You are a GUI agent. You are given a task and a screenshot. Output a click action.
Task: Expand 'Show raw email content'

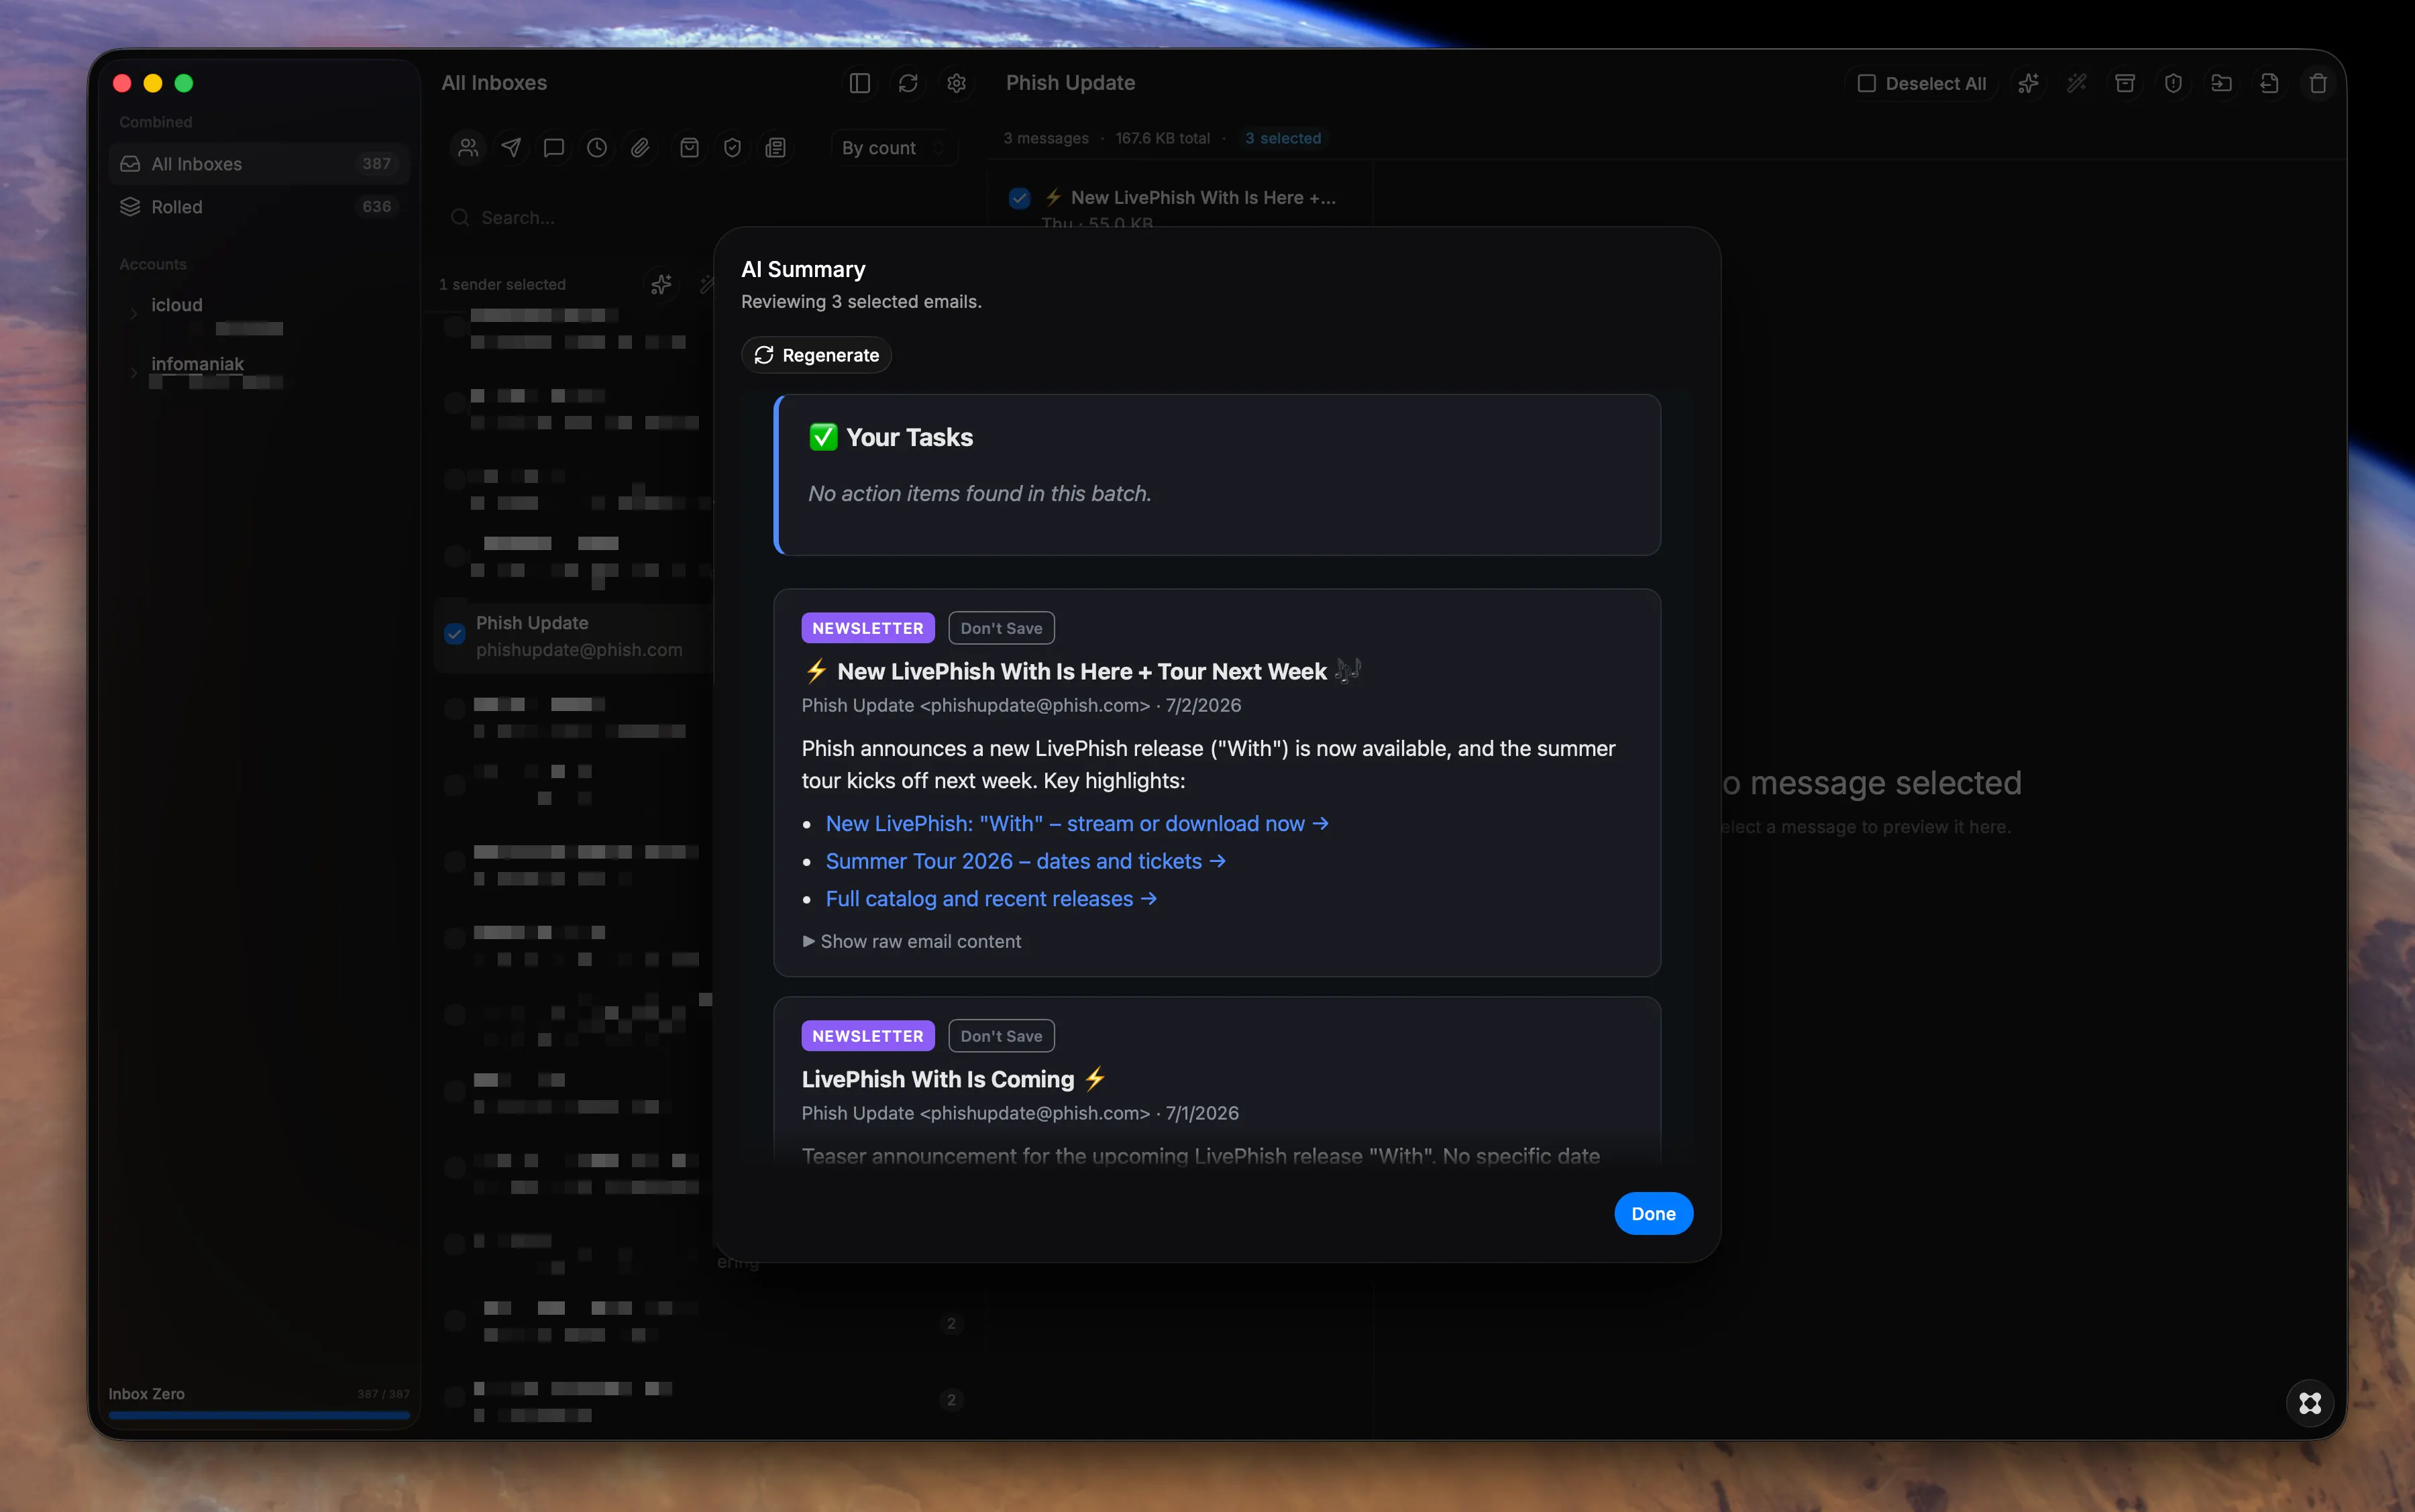click(911, 941)
